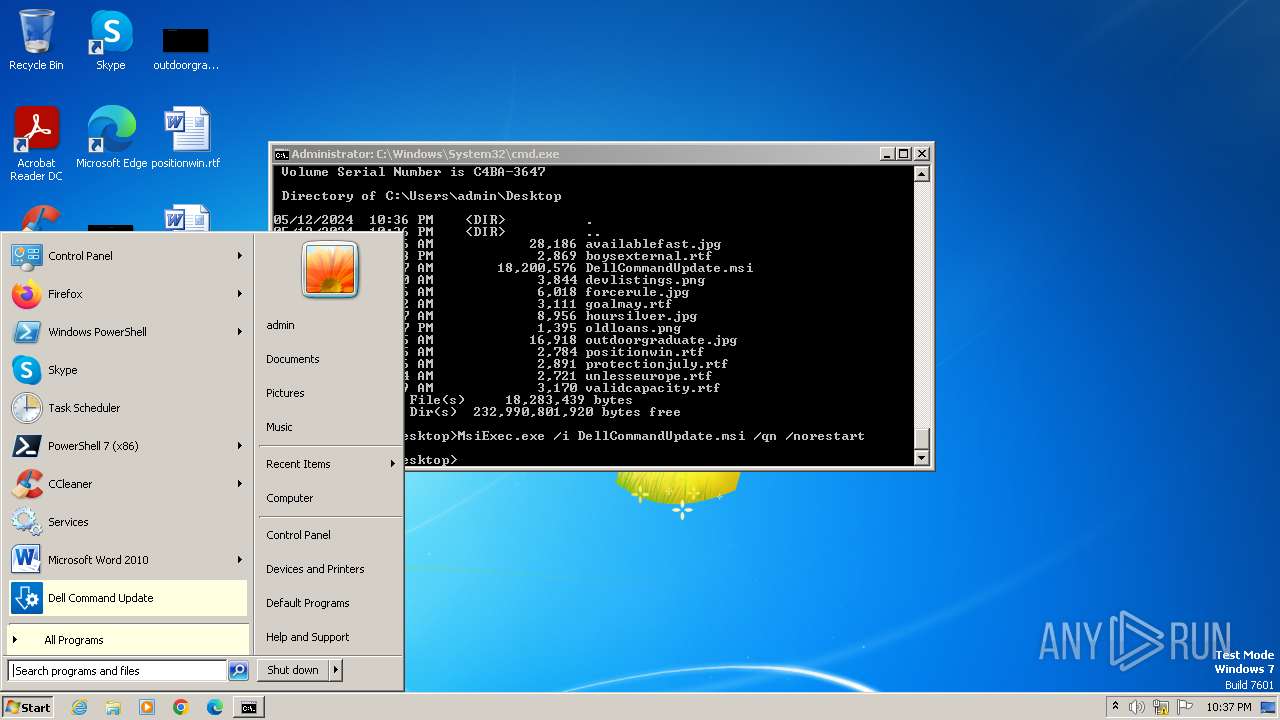Click the Search programs and files box
Viewport: 1280px width, 720px height.
point(117,671)
